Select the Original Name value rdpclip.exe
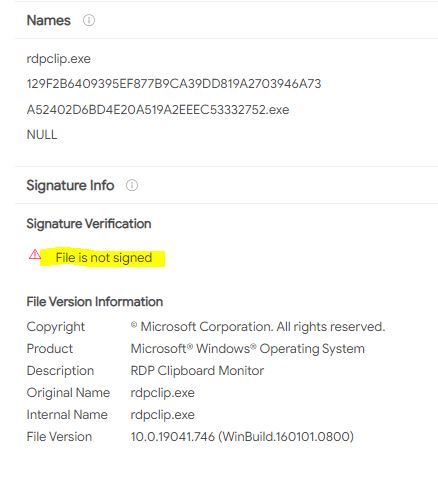The height and width of the screenshot is (481, 438). point(163,393)
